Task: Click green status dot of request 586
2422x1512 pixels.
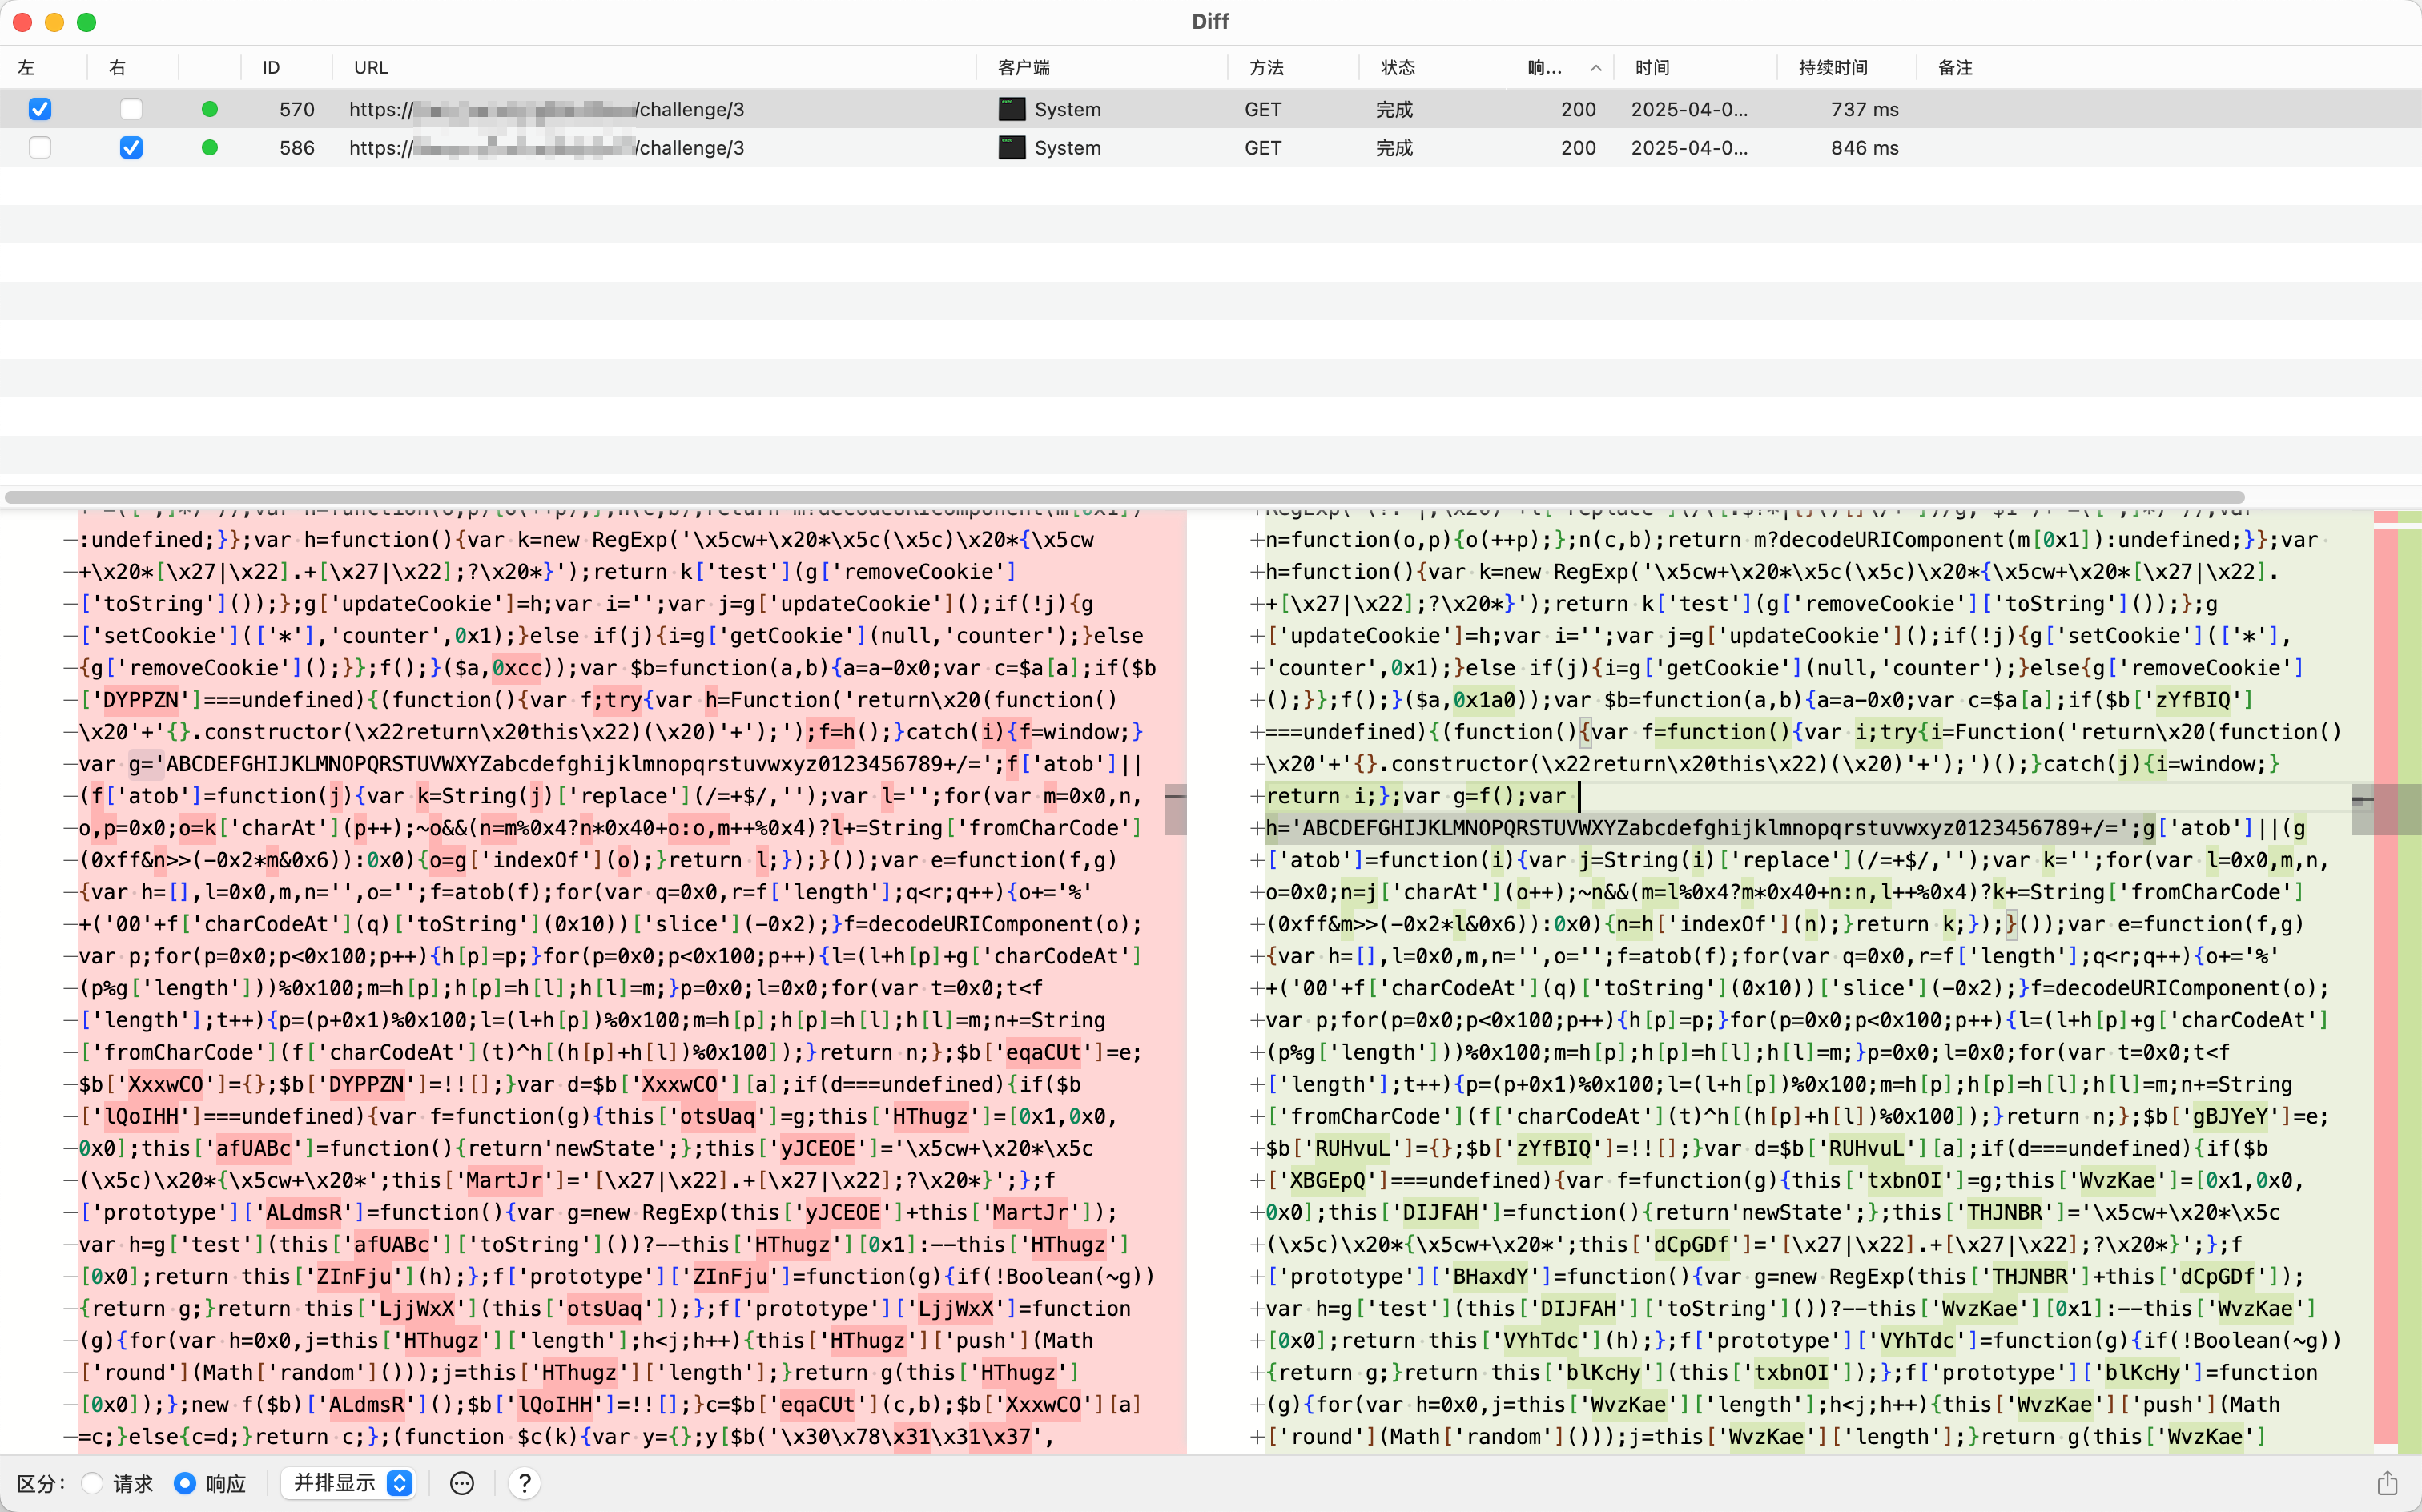Action: click(209, 148)
